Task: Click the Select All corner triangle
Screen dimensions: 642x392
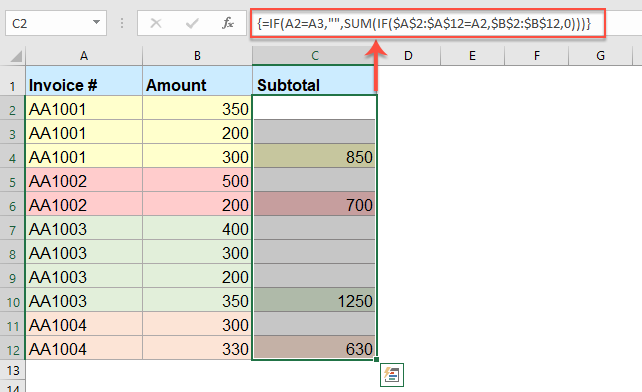Action: 16,56
